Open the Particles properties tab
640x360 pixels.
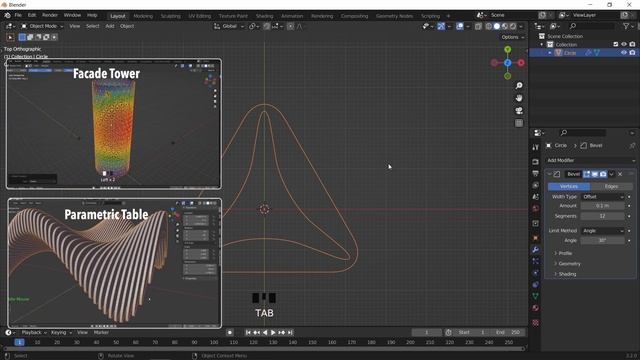536,261
